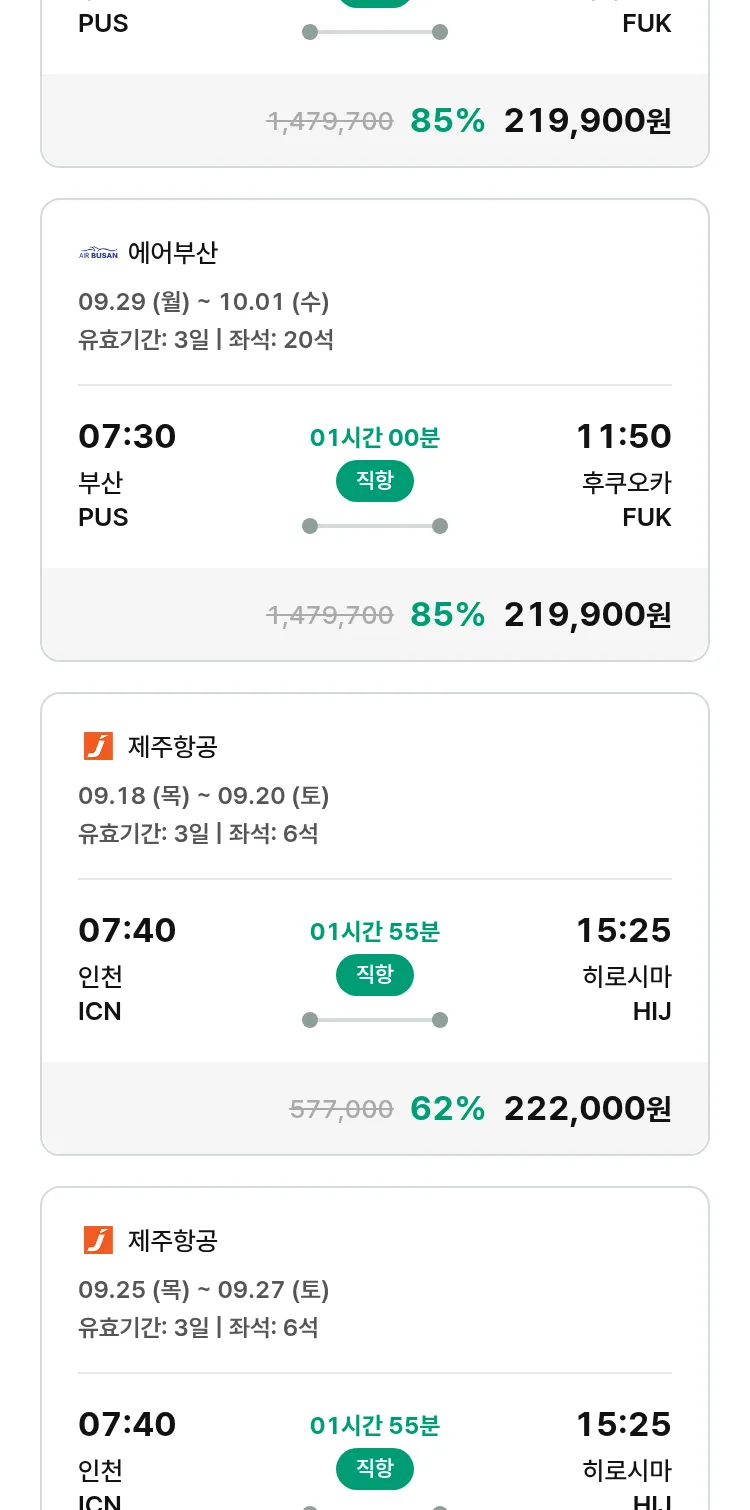Tap the 62% discount label

447,1108
